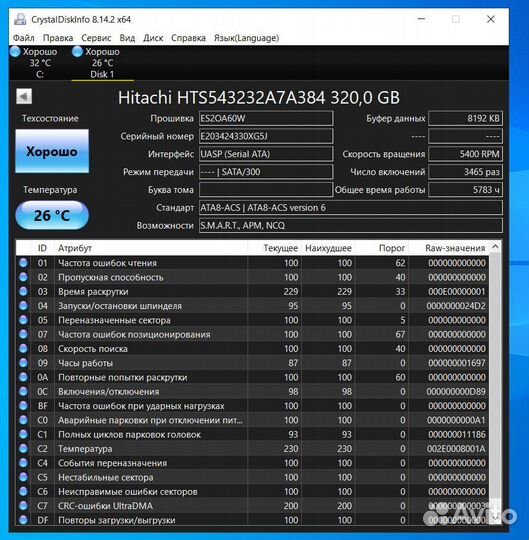This screenshot has height=540, width=529.
Task: Click the blue status orb of C: drive
Action: click(15, 52)
